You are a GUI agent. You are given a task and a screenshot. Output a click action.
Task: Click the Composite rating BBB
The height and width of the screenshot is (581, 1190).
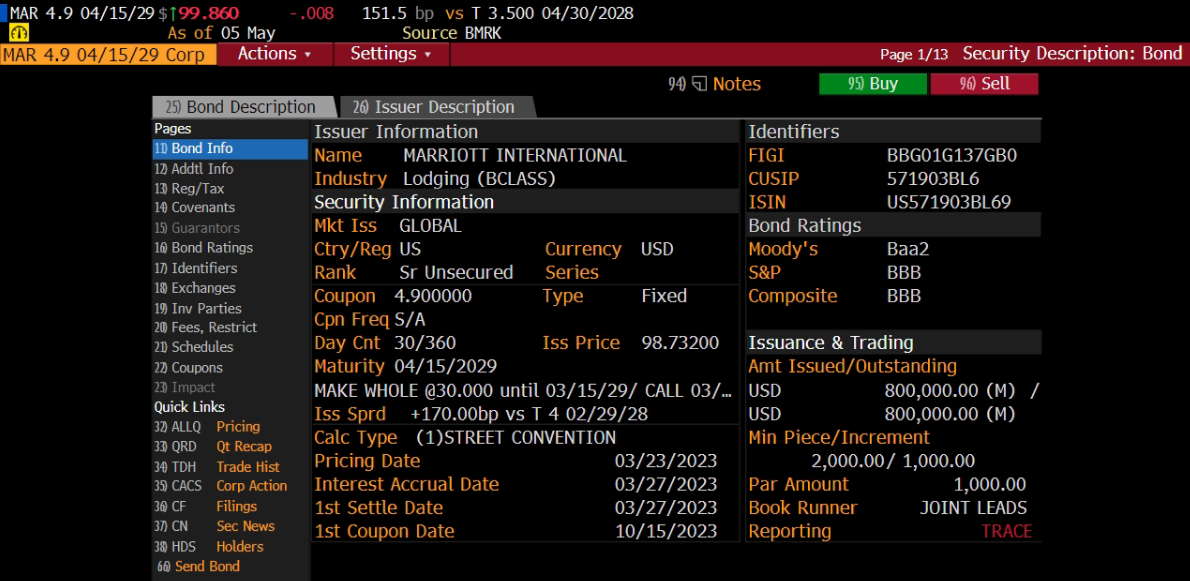(904, 296)
